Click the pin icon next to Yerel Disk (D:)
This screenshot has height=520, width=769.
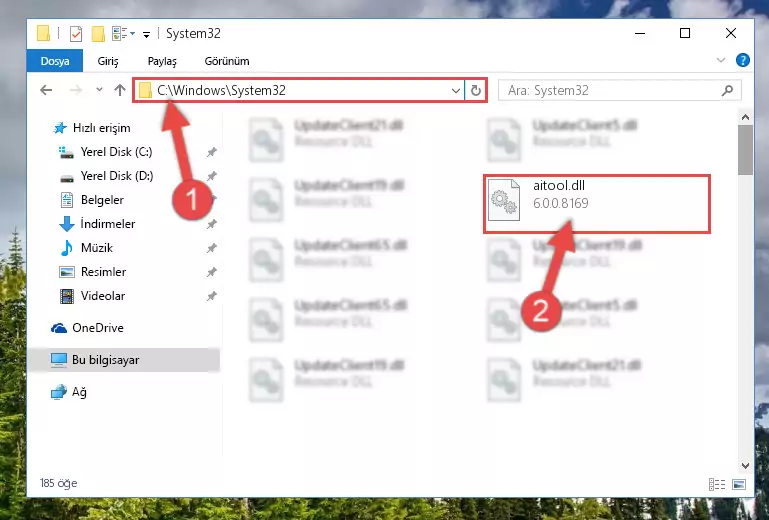point(211,176)
